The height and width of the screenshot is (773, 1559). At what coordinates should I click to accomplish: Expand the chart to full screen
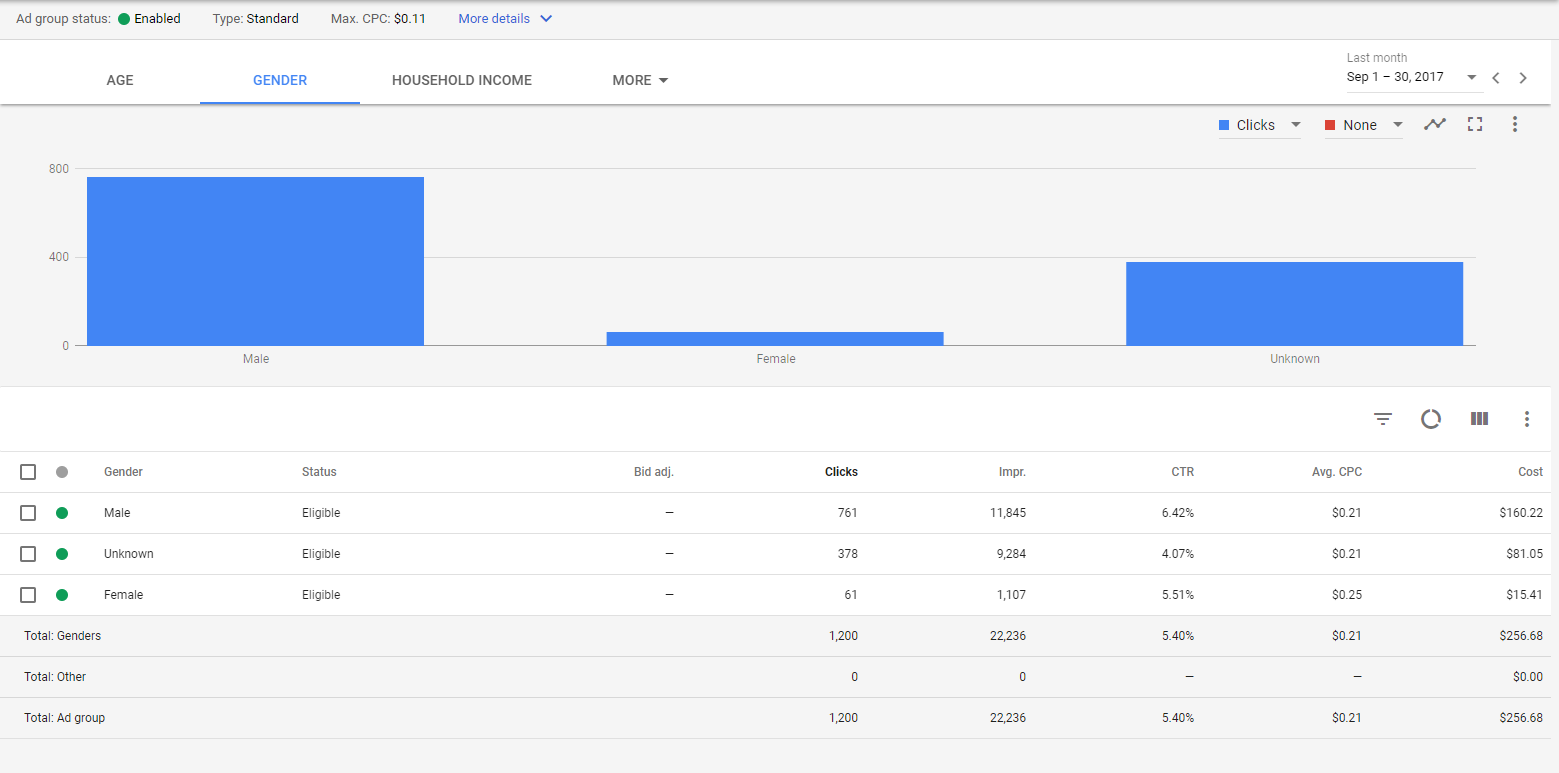[1474, 125]
